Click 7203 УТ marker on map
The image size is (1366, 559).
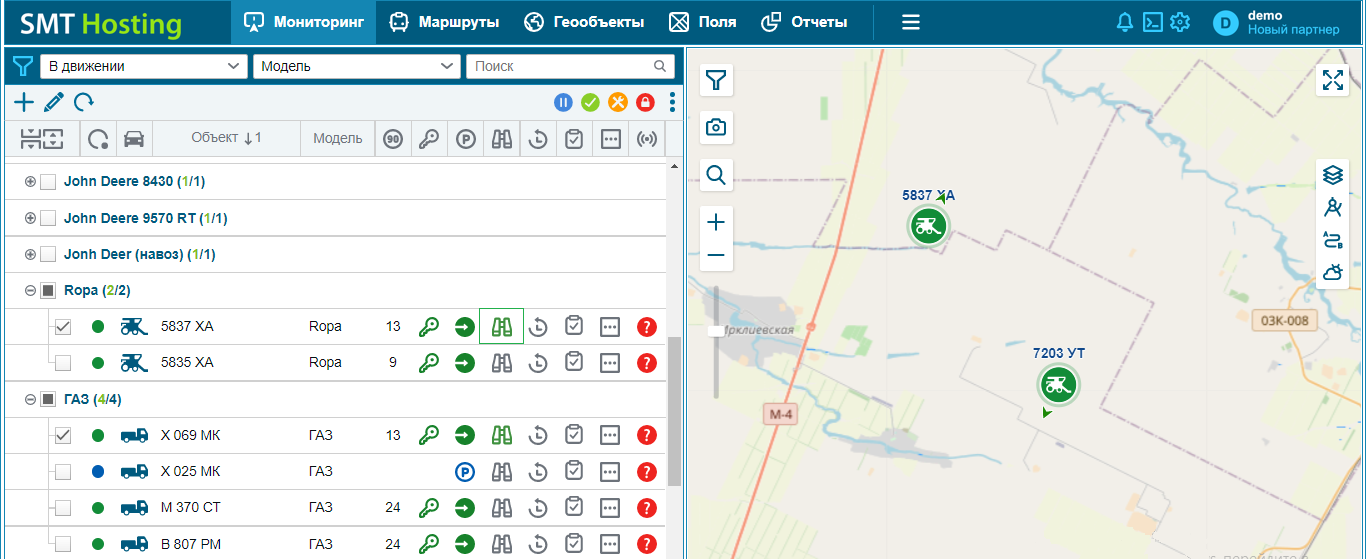pyautogui.click(x=1058, y=384)
